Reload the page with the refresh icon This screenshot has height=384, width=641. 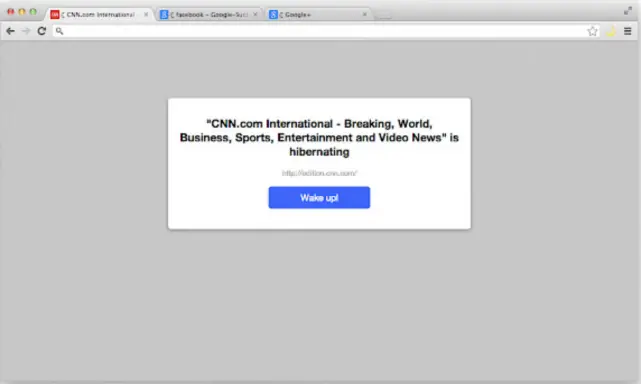click(x=41, y=31)
